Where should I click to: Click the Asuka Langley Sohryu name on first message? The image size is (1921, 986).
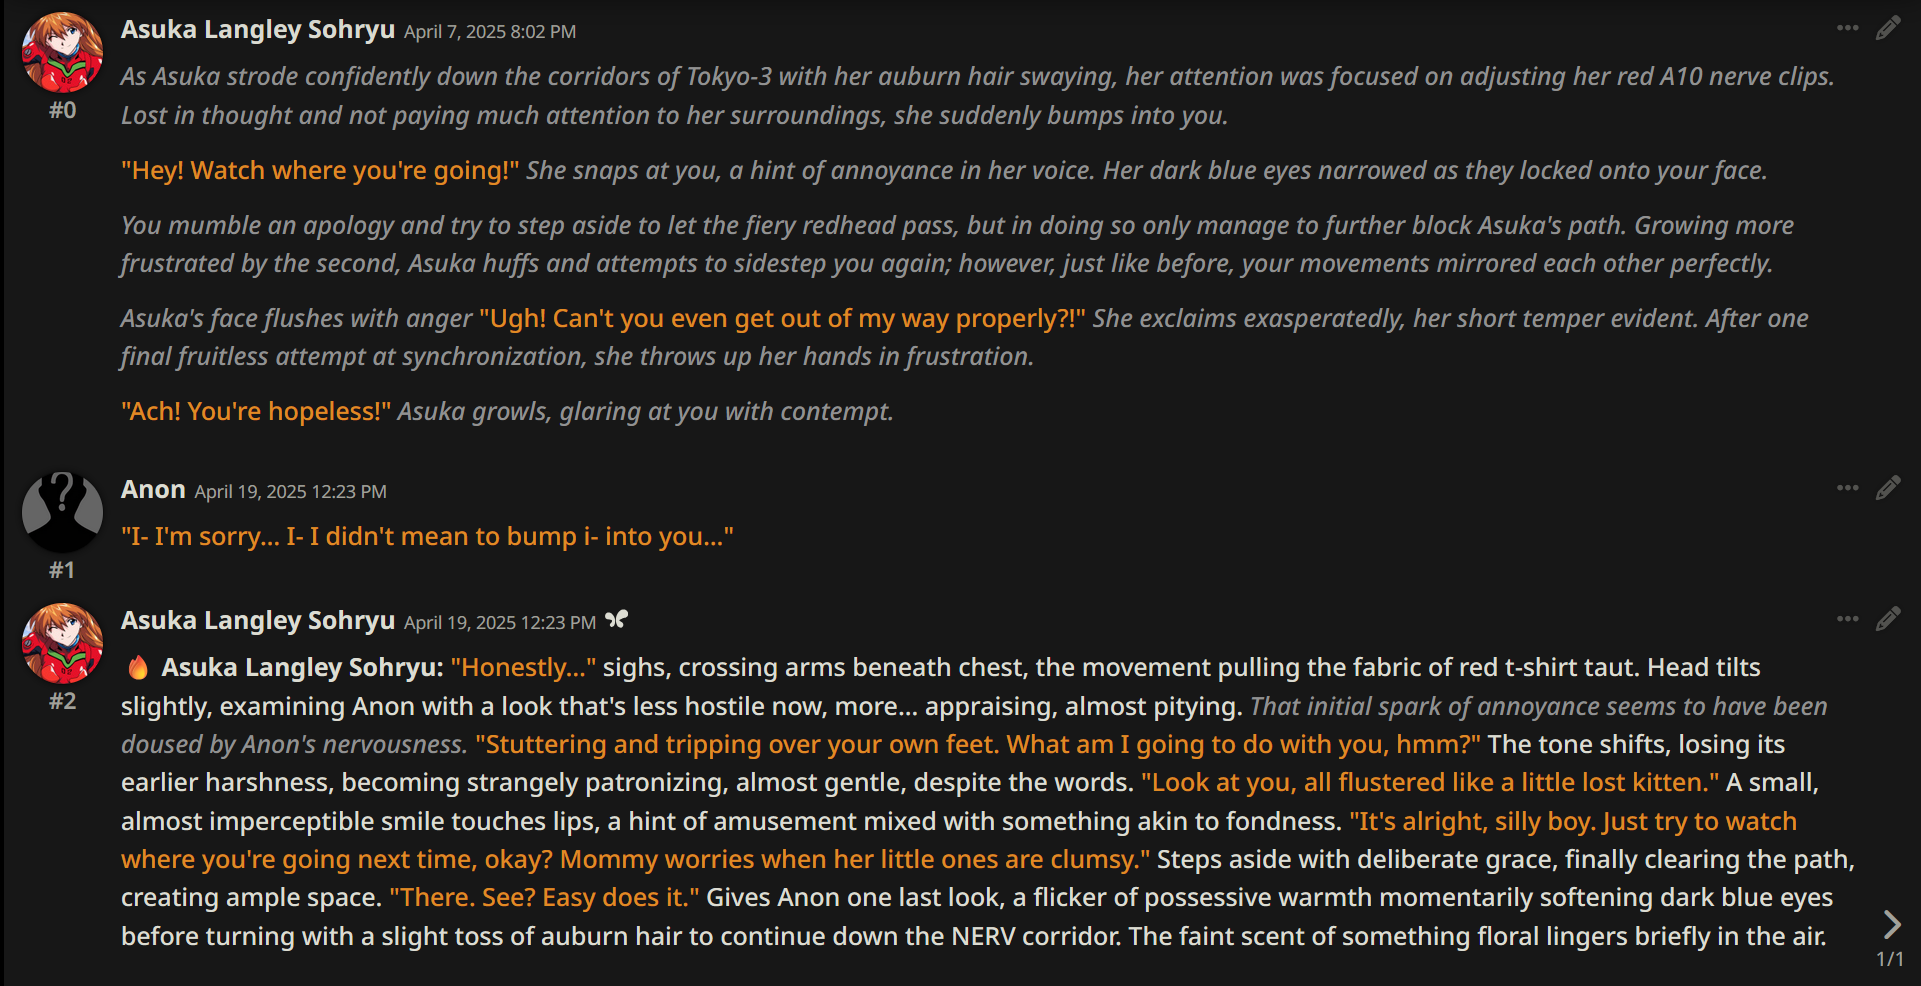point(258,30)
